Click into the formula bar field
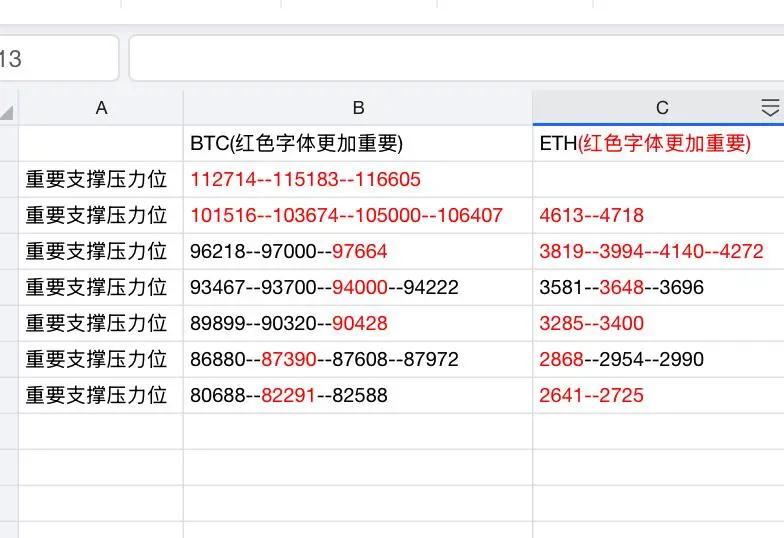784x538 pixels. [x=456, y=58]
